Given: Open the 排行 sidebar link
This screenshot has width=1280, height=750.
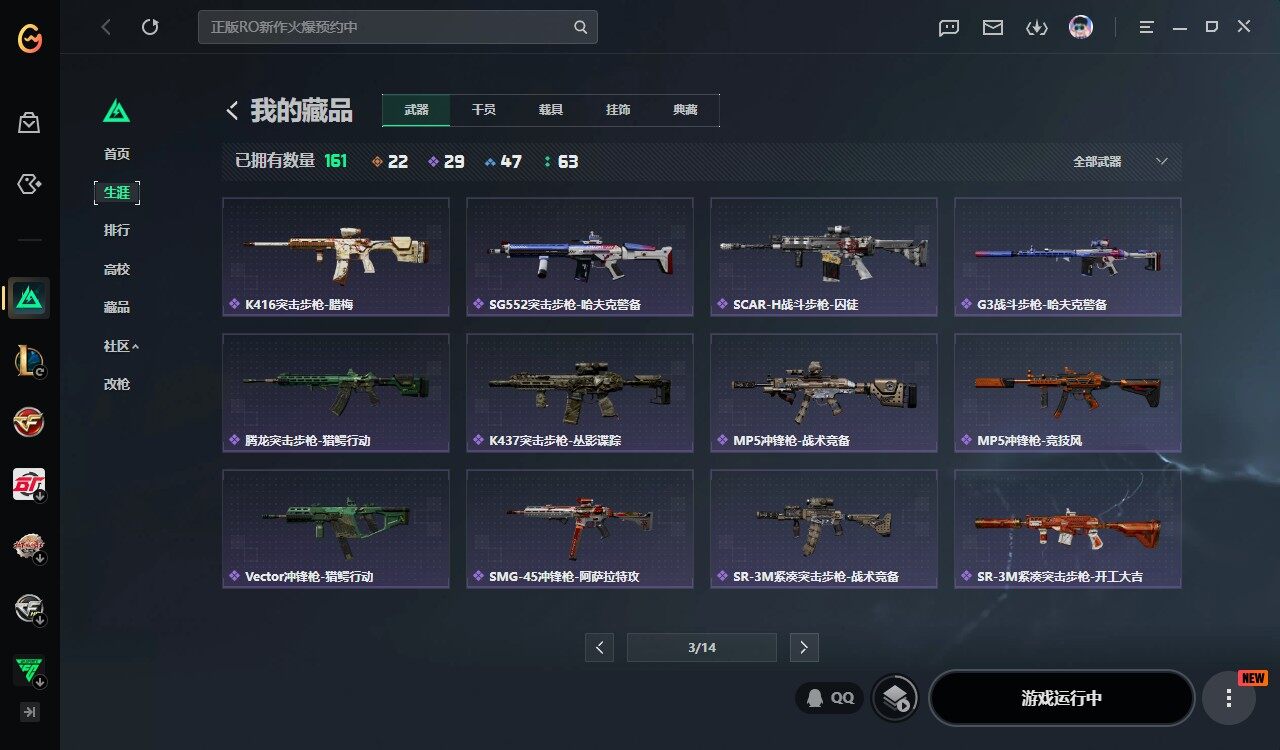Looking at the screenshot, I should pyautogui.click(x=117, y=230).
